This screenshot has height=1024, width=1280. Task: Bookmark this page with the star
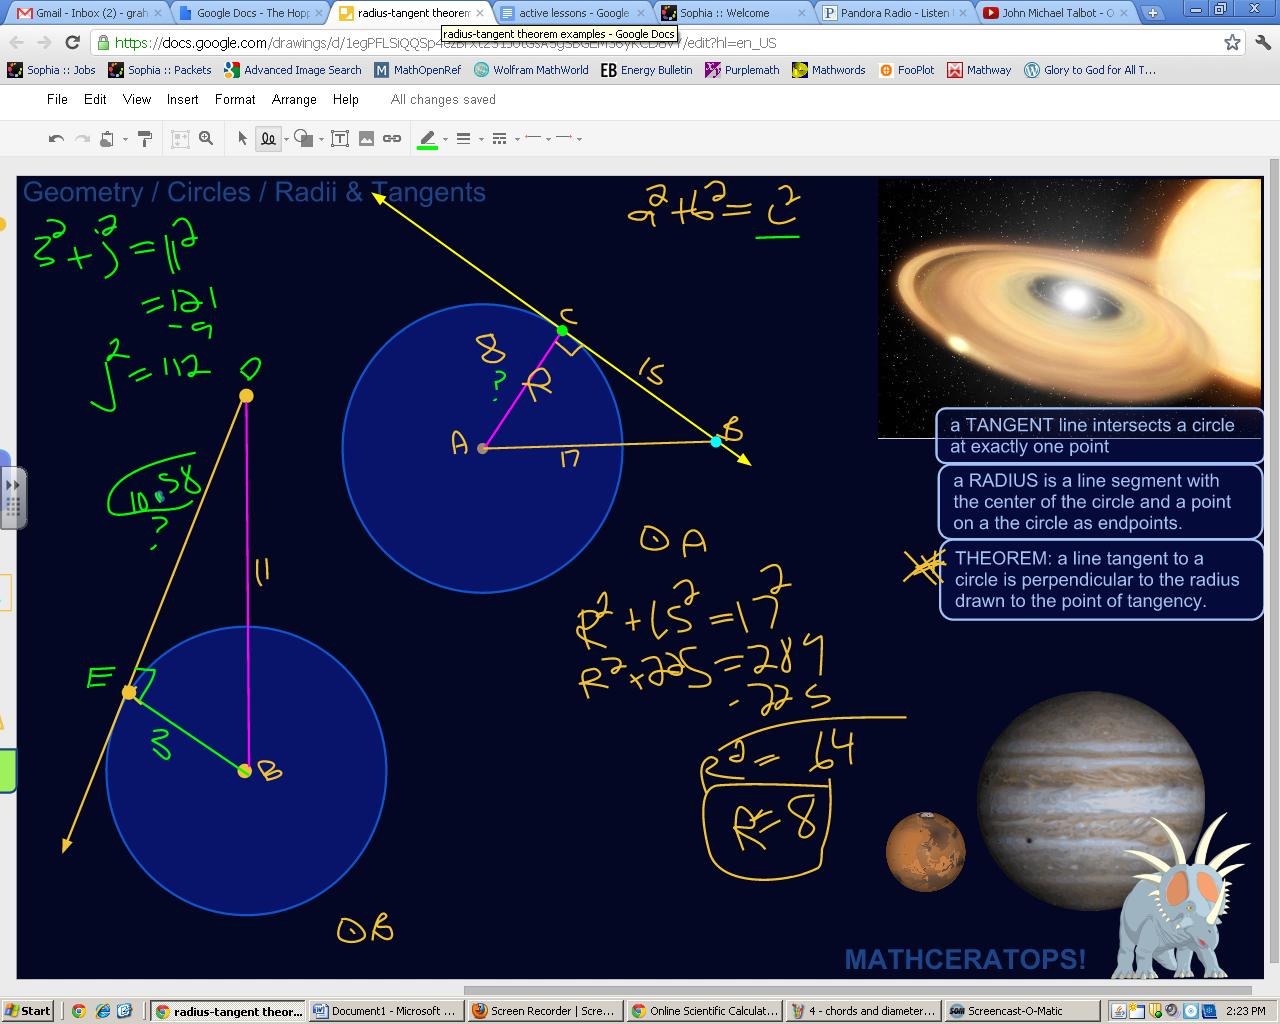[1232, 42]
